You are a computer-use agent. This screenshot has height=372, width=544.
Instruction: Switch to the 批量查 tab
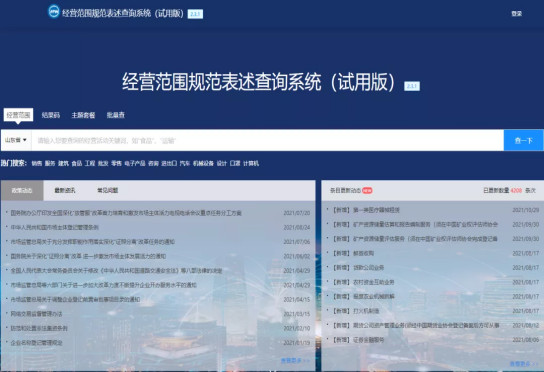[116, 115]
